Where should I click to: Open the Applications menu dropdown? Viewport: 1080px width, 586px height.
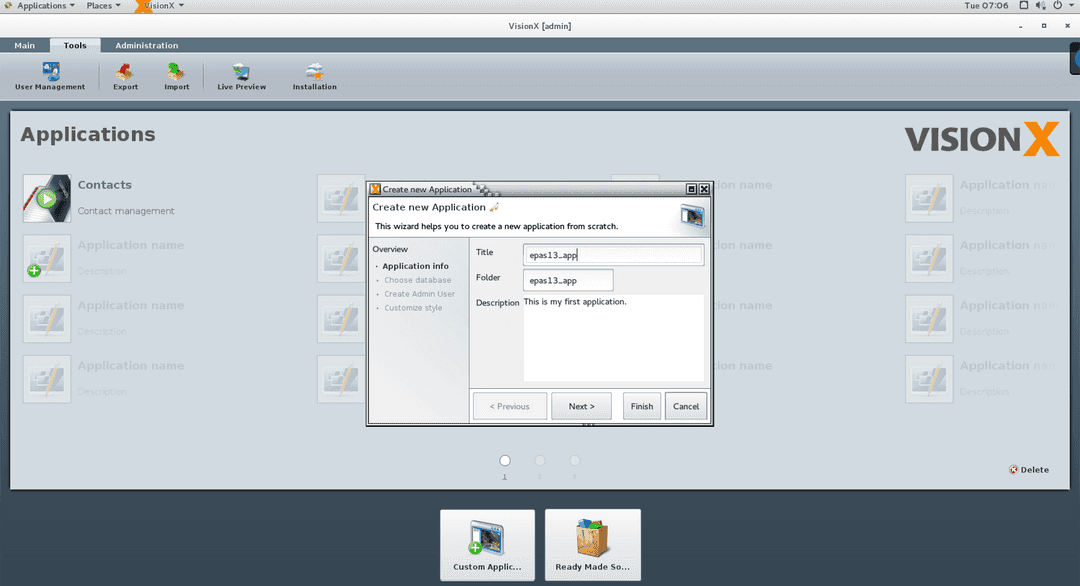tap(40, 5)
